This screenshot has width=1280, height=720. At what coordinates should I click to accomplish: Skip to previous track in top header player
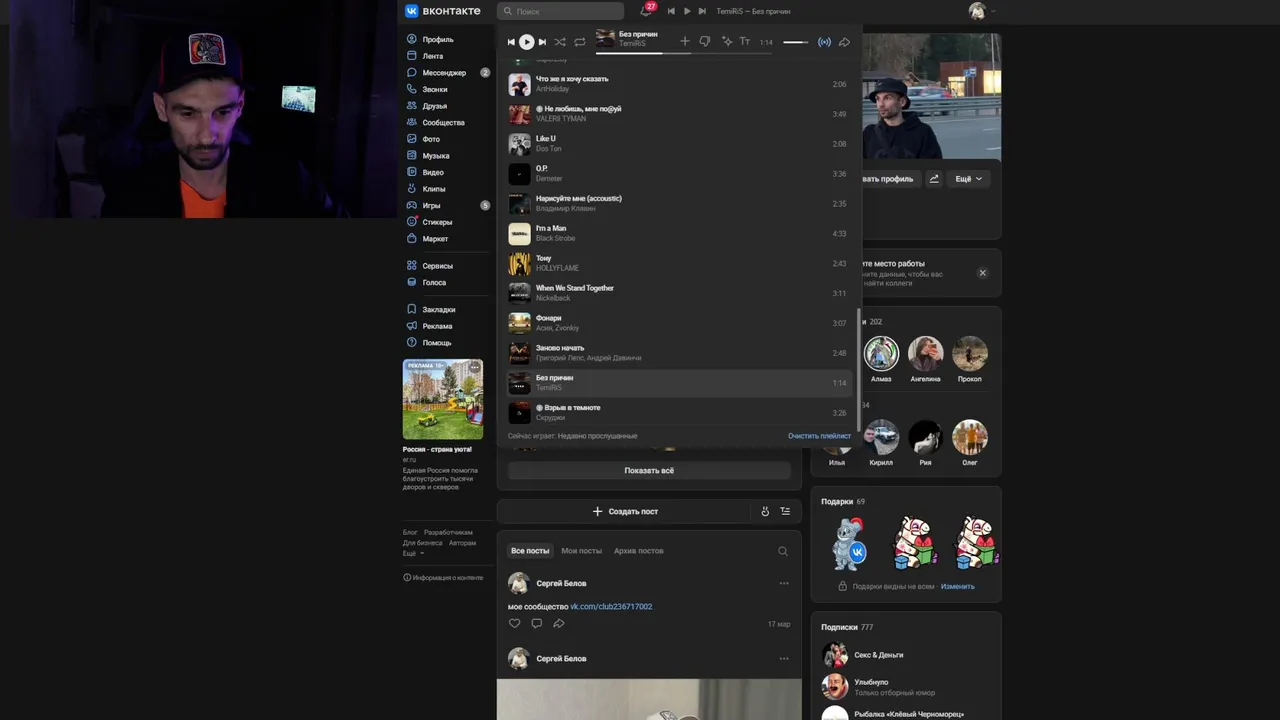[x=671, y=11]
